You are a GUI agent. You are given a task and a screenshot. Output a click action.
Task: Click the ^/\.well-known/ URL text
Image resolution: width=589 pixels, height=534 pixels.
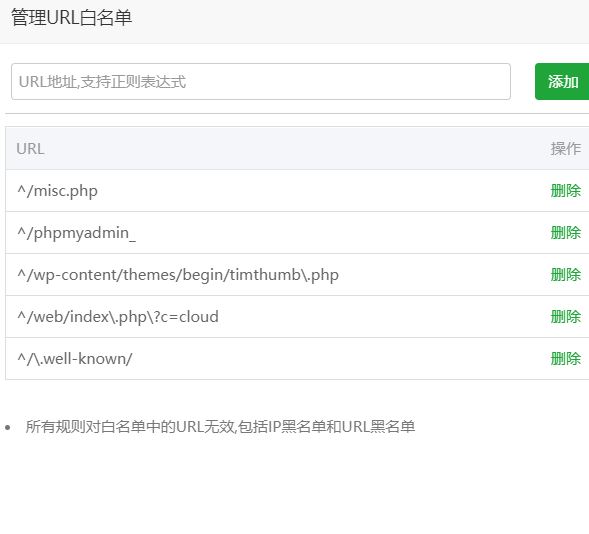(x=75, y=359)
